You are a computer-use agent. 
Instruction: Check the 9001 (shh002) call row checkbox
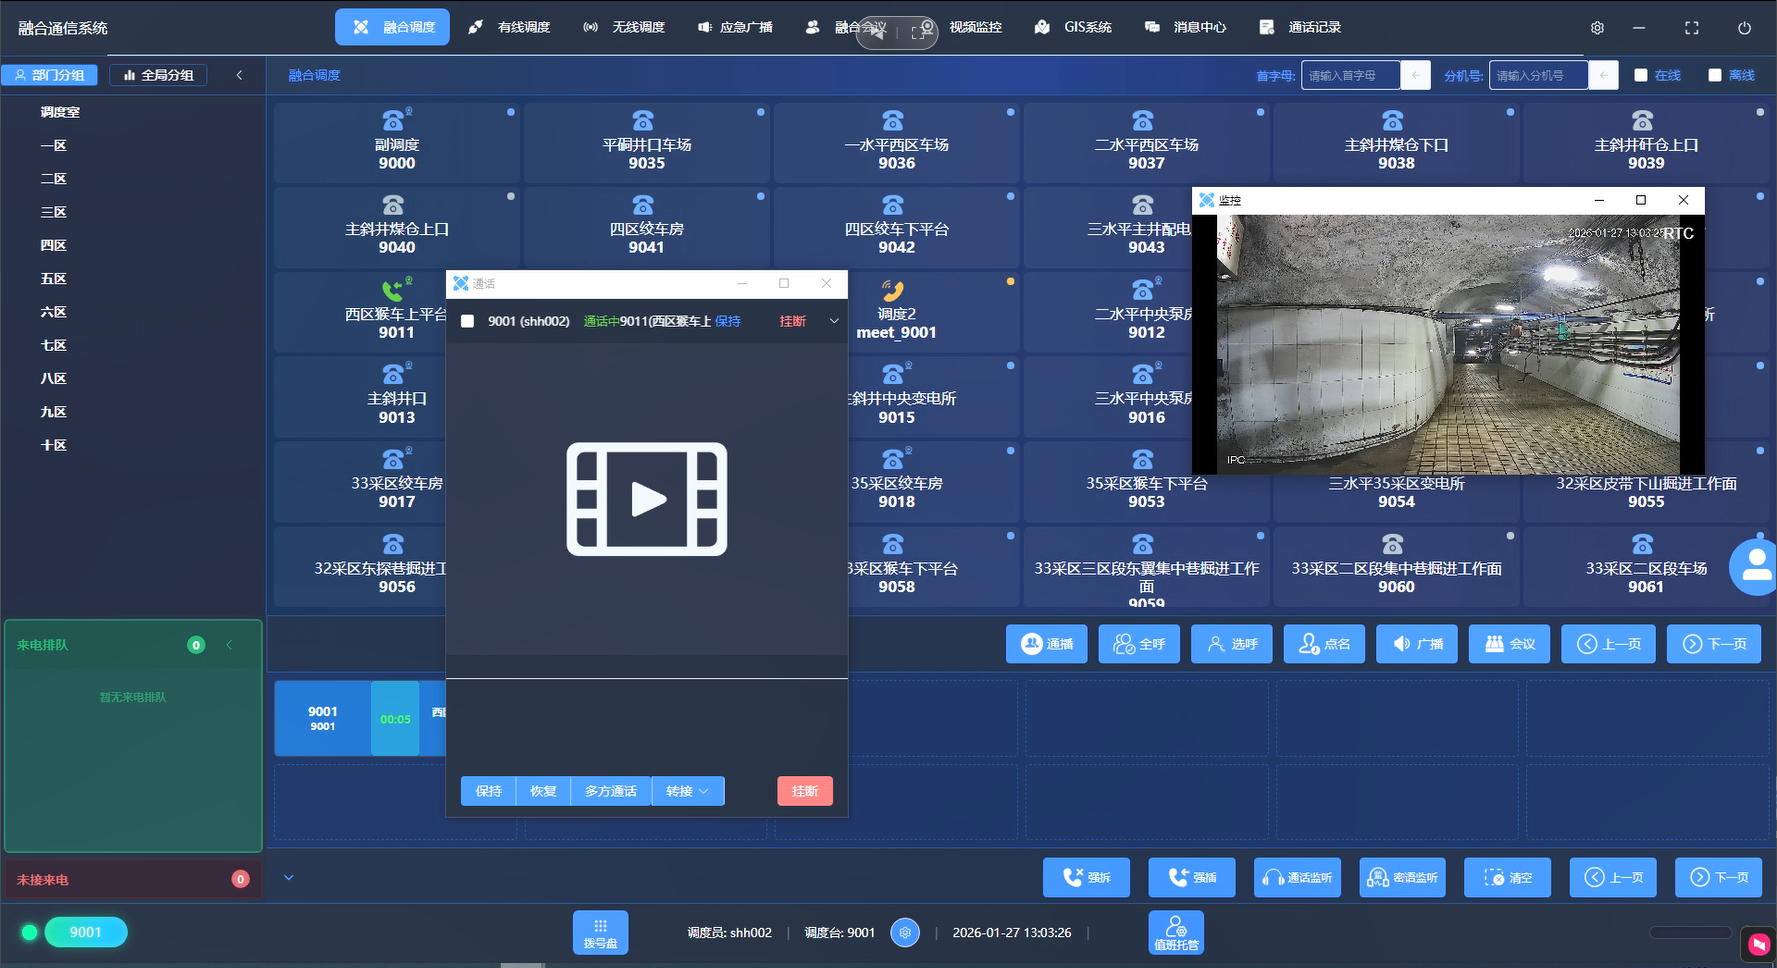(467, 321)
